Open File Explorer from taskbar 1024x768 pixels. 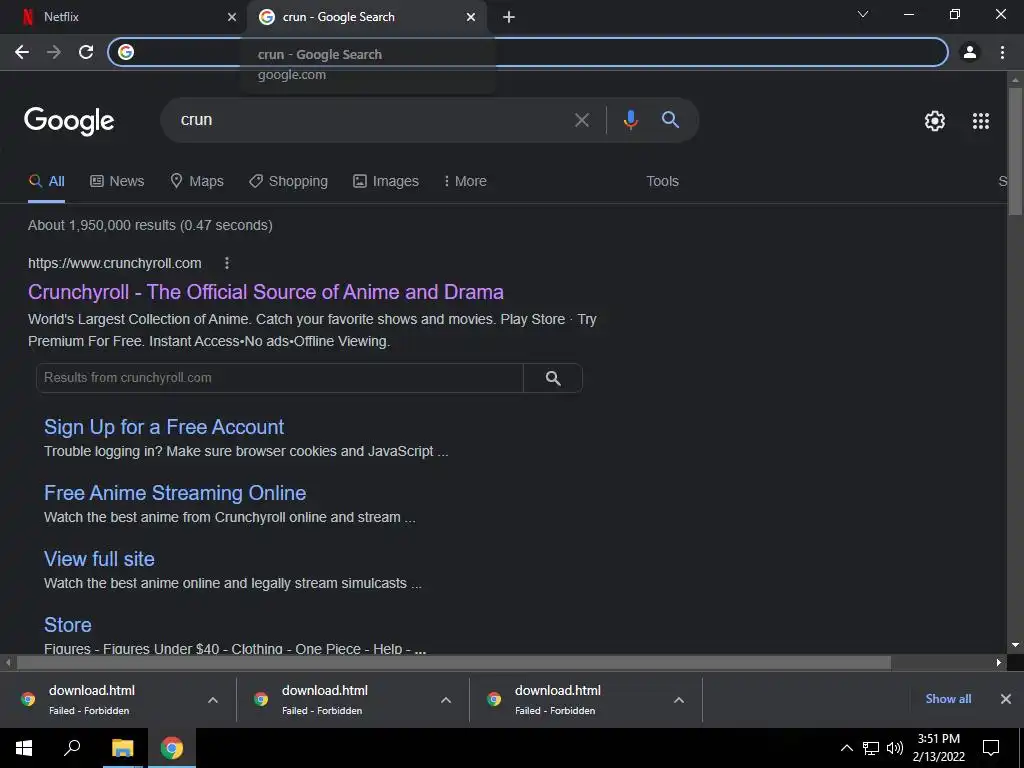[122, 748]
